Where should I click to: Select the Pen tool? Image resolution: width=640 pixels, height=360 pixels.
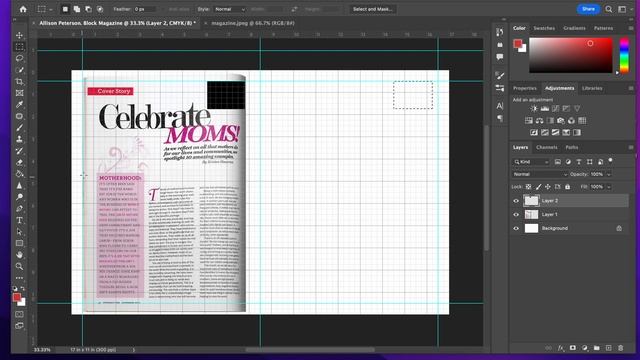click(19, 209)
